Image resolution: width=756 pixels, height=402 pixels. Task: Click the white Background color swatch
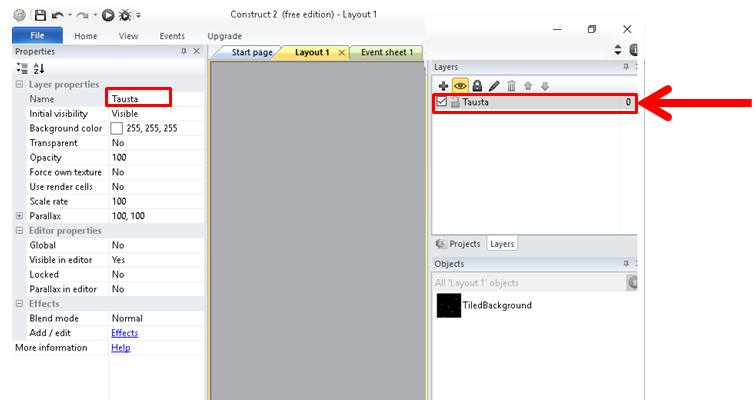pos(117,129)
